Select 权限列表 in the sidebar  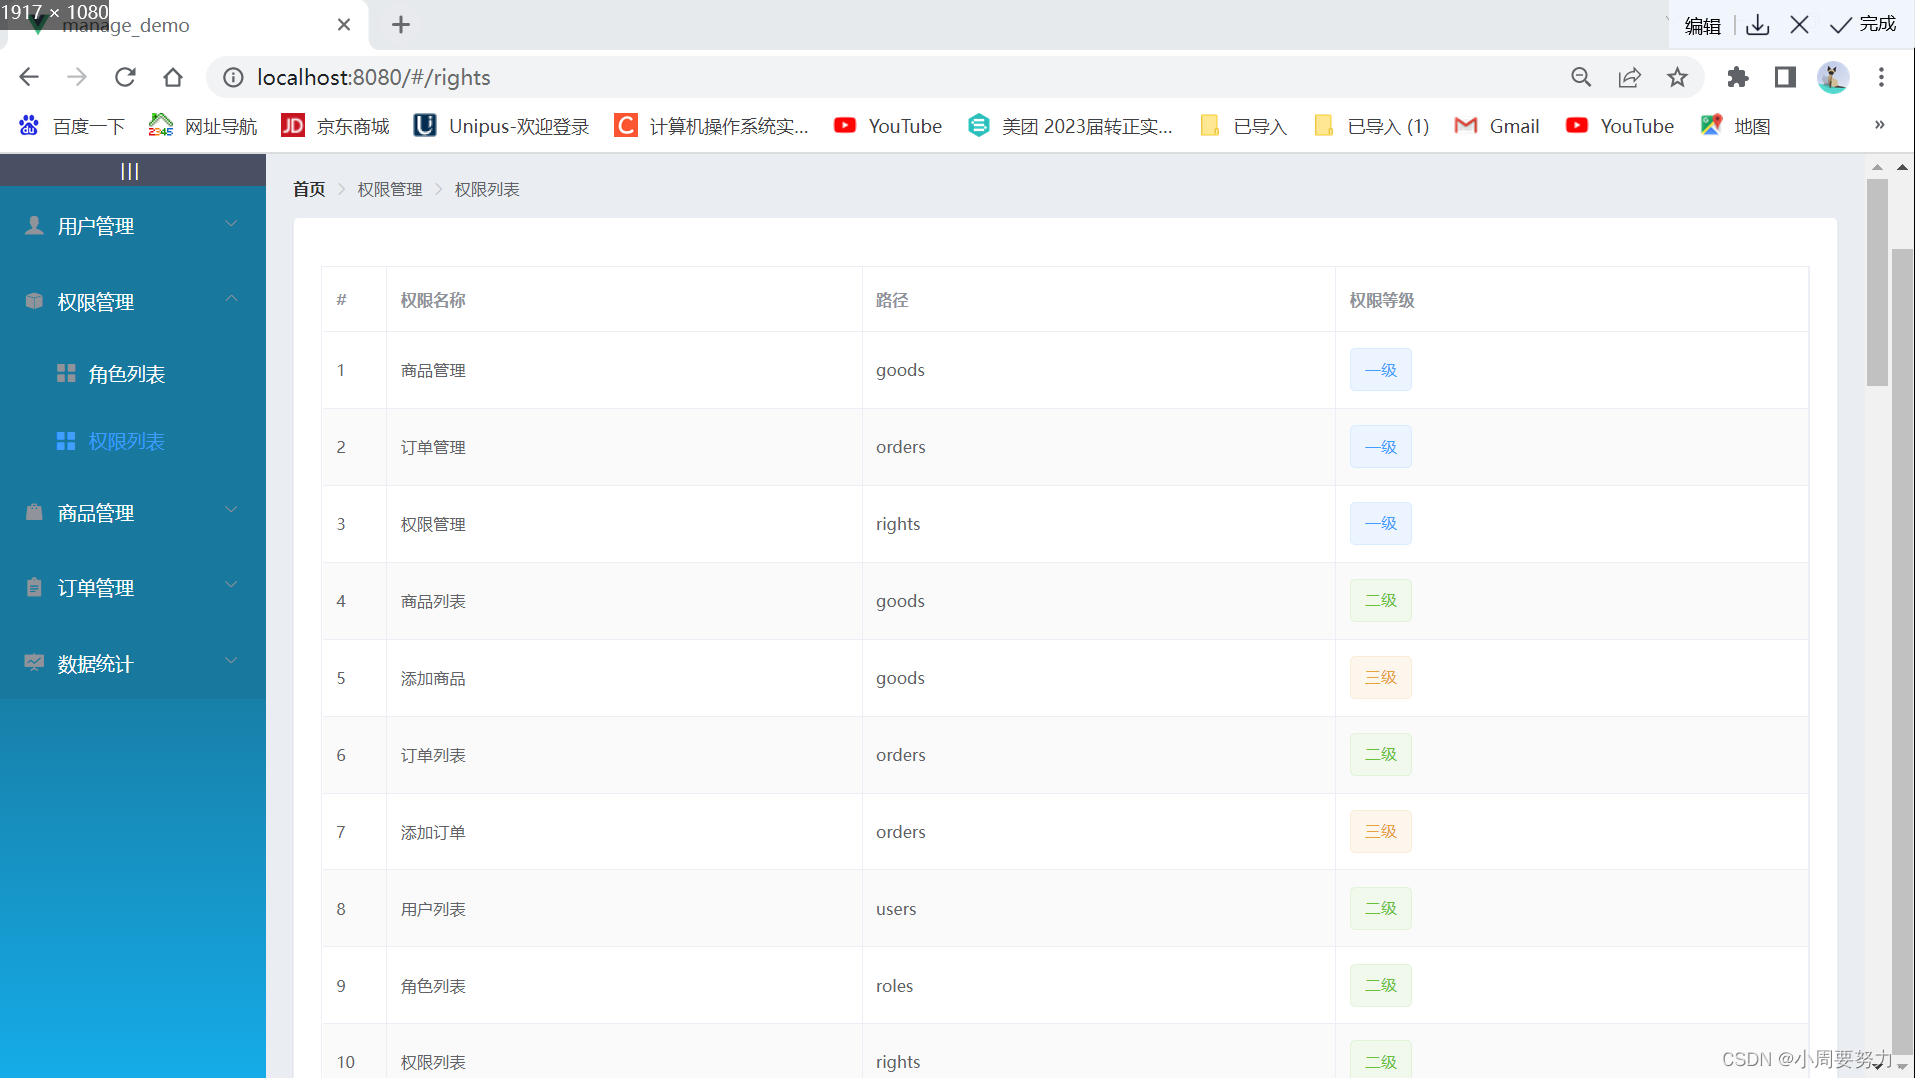coord(133,441)
